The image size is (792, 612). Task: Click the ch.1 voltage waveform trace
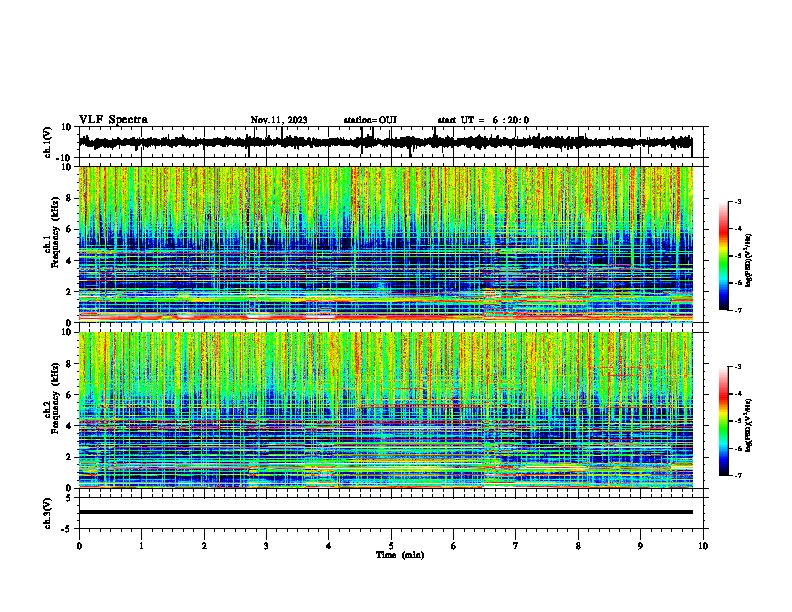pos(385,142)
